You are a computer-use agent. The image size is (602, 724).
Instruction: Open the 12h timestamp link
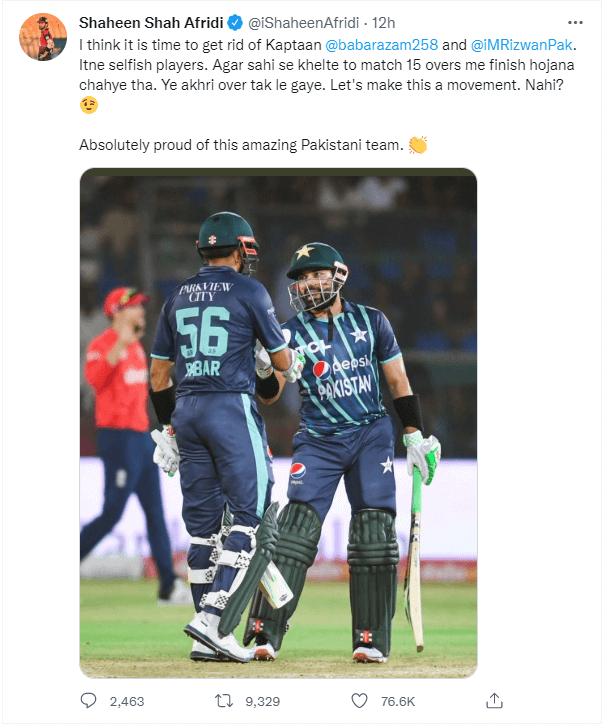pyautogui.click(x=384, y=23)
